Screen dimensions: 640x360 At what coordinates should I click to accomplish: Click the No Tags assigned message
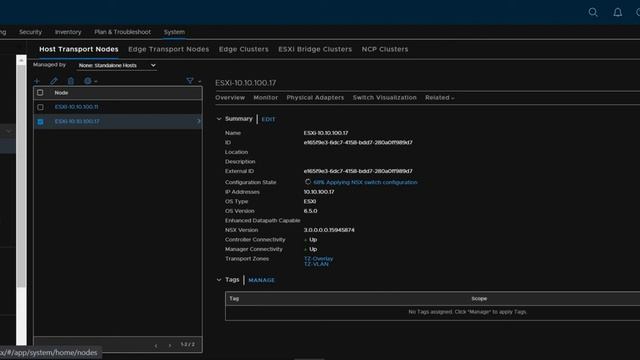(x=467, y=312)
